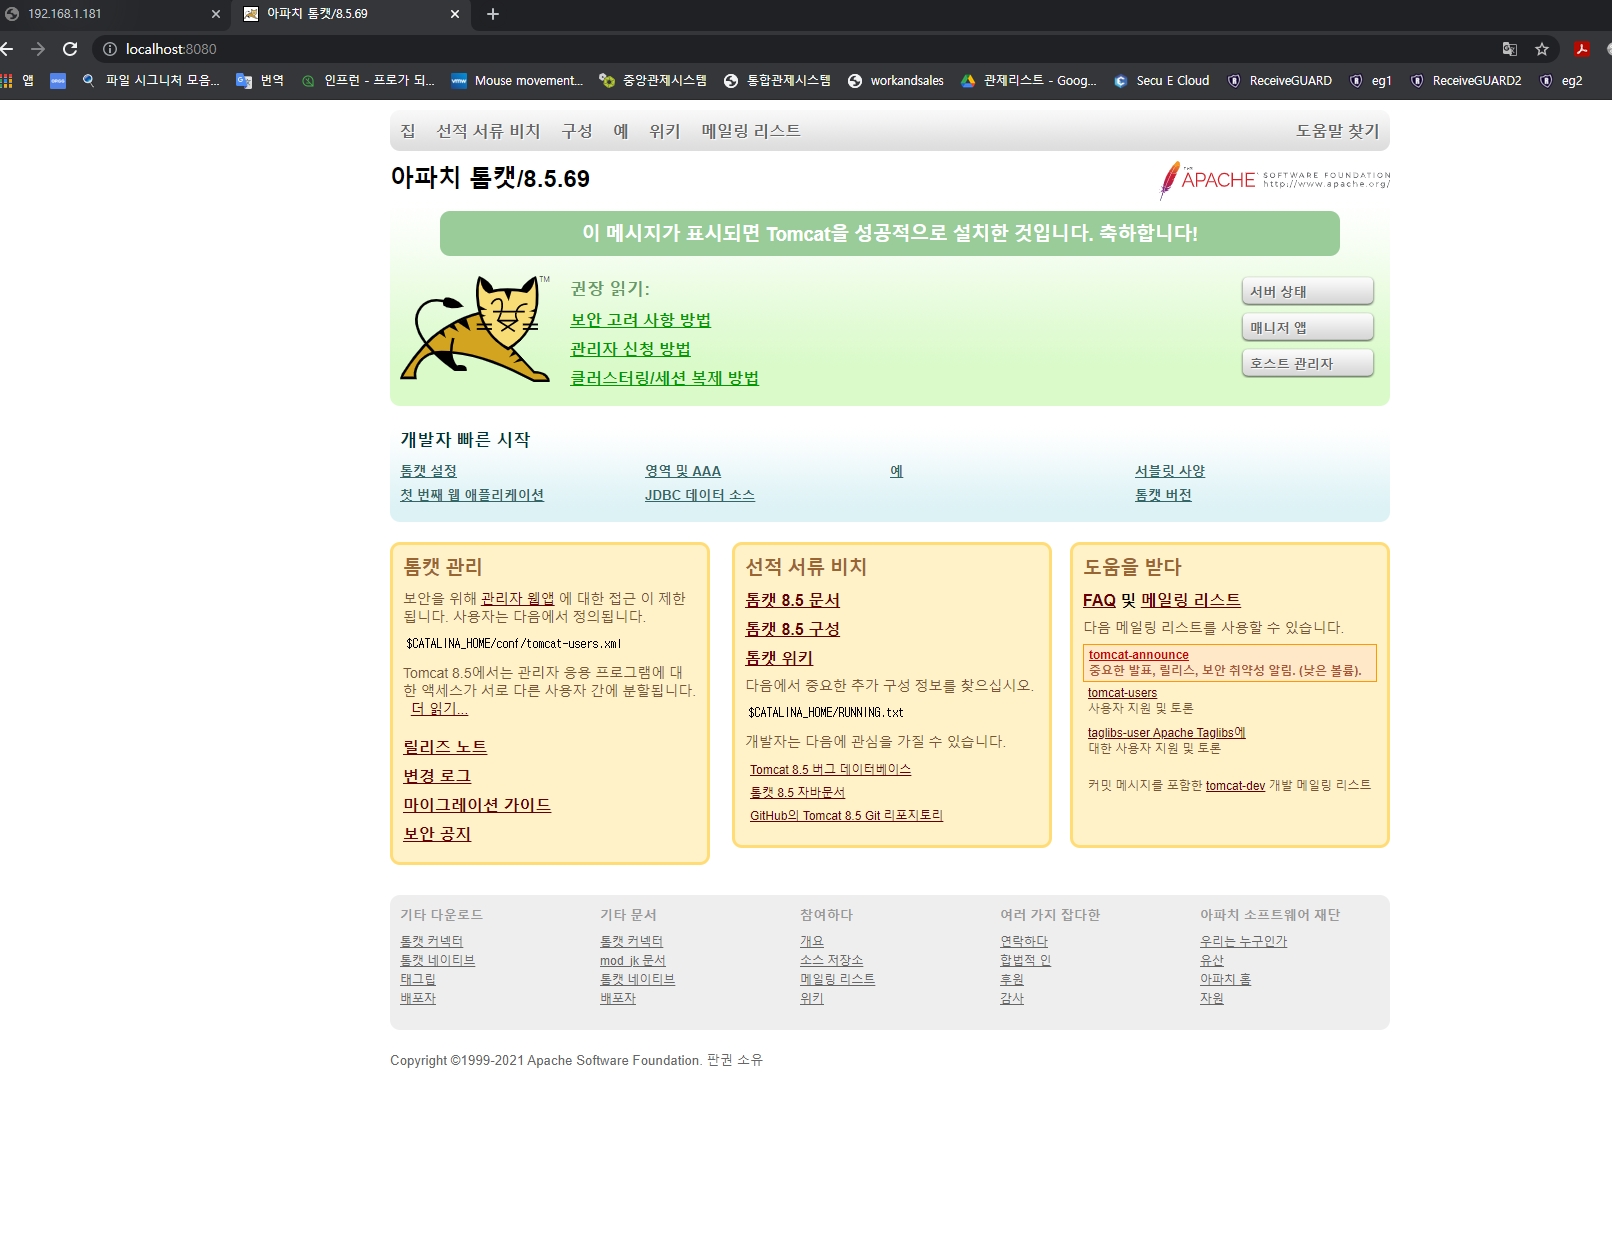
Task: Open the ReceiveGUARD2 bookmark
Action: 1465,81
